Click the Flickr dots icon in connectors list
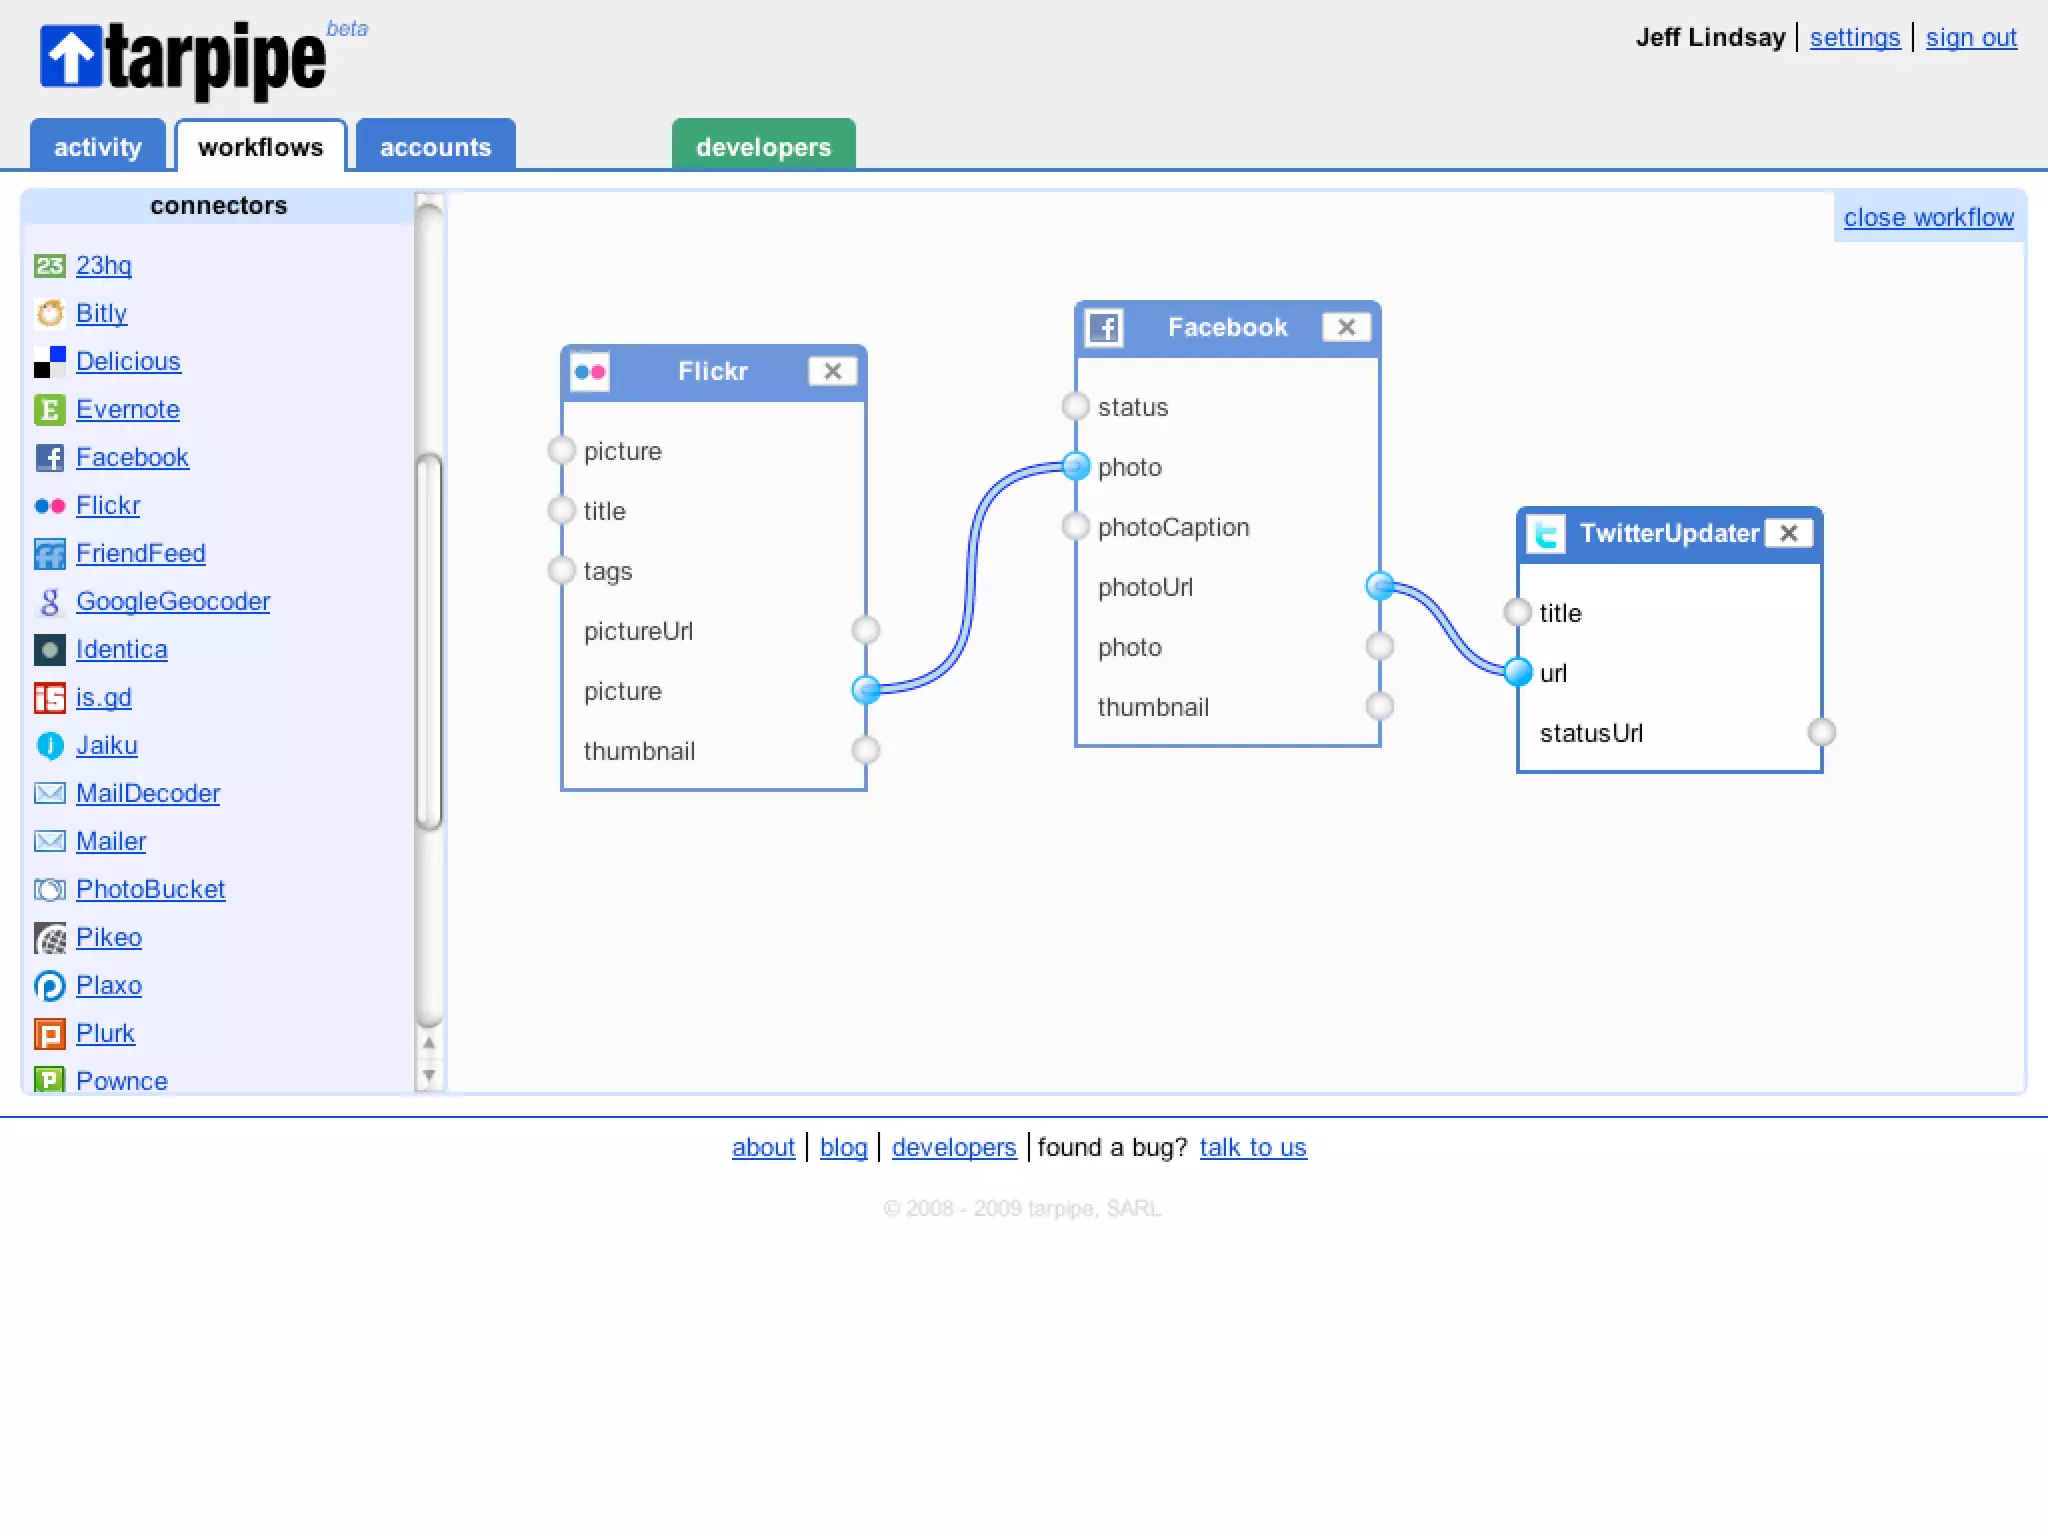Screen dimensions: 2048x1536 [x=49, y=505]
